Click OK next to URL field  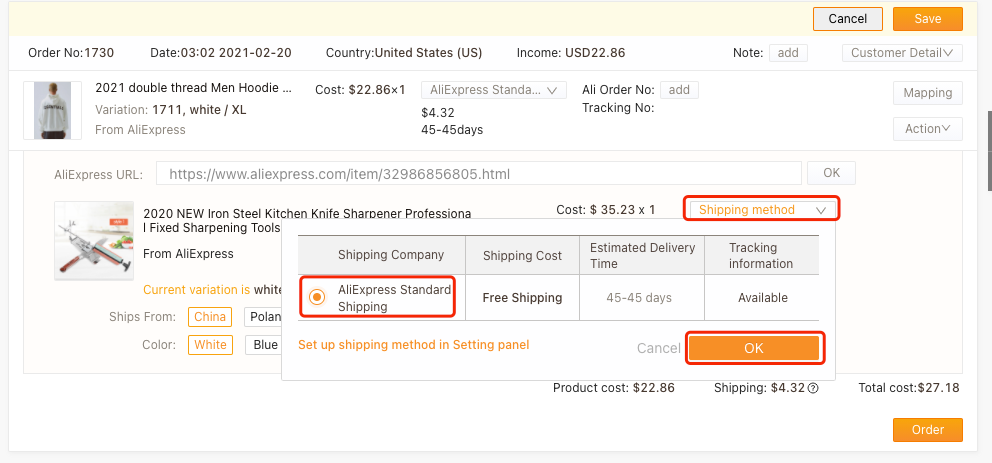pyautogui.click(x=831, y=173)
